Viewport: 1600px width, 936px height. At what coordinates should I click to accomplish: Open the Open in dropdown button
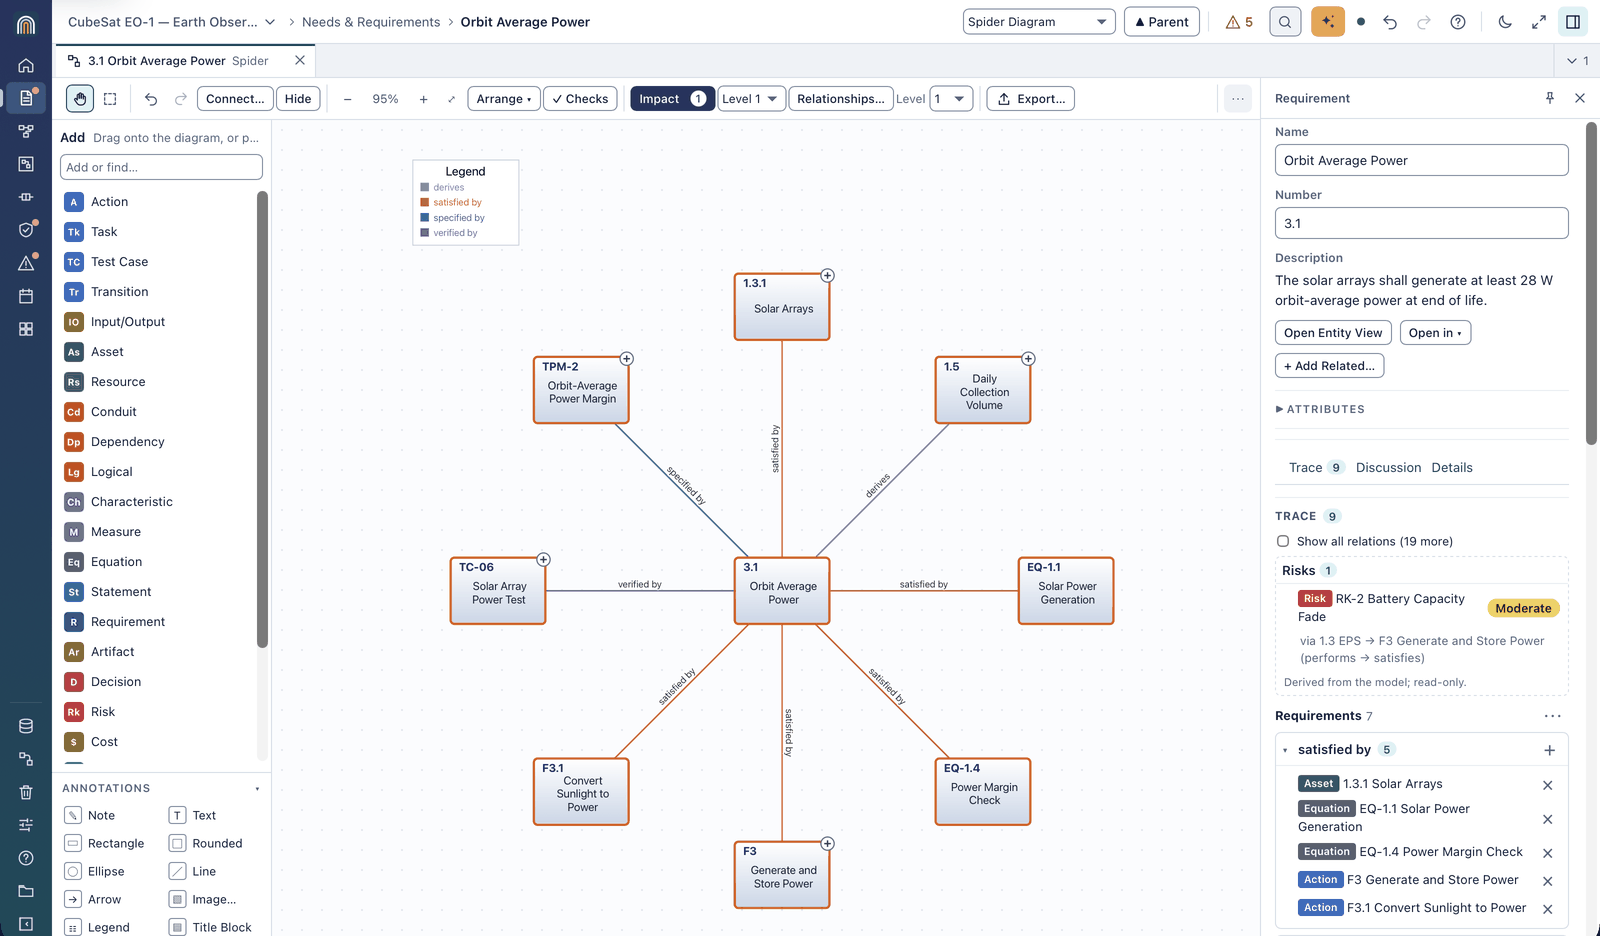pyautogui.click(x=1435, y=333)
